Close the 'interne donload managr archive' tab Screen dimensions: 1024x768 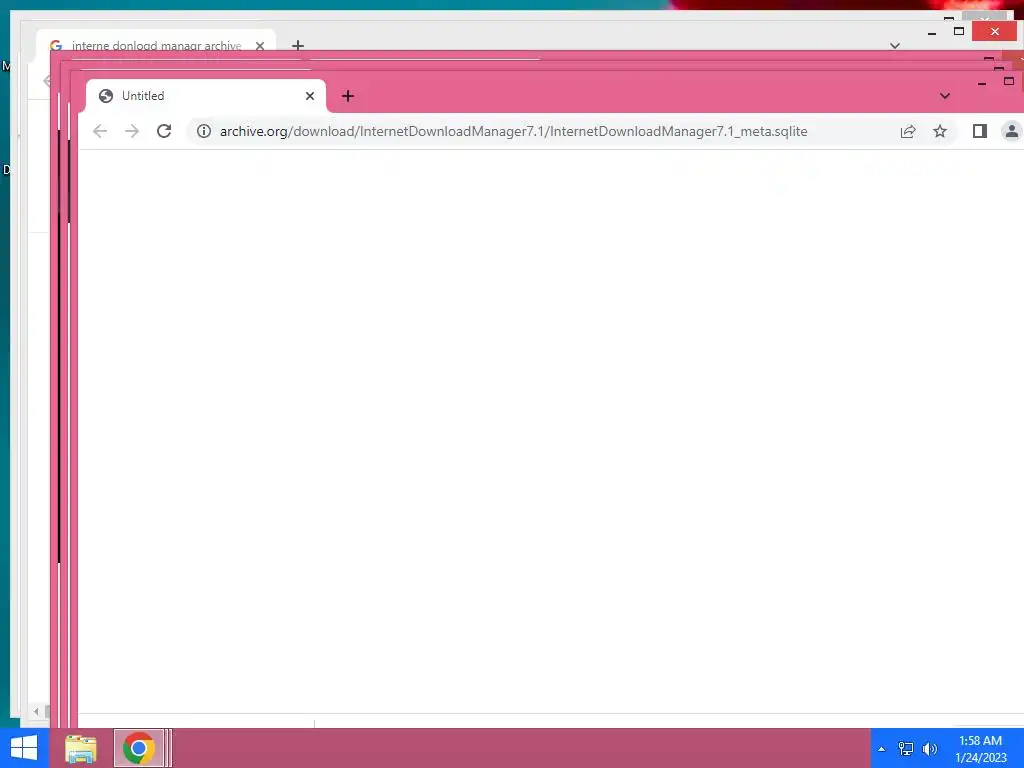coord(260,46)
